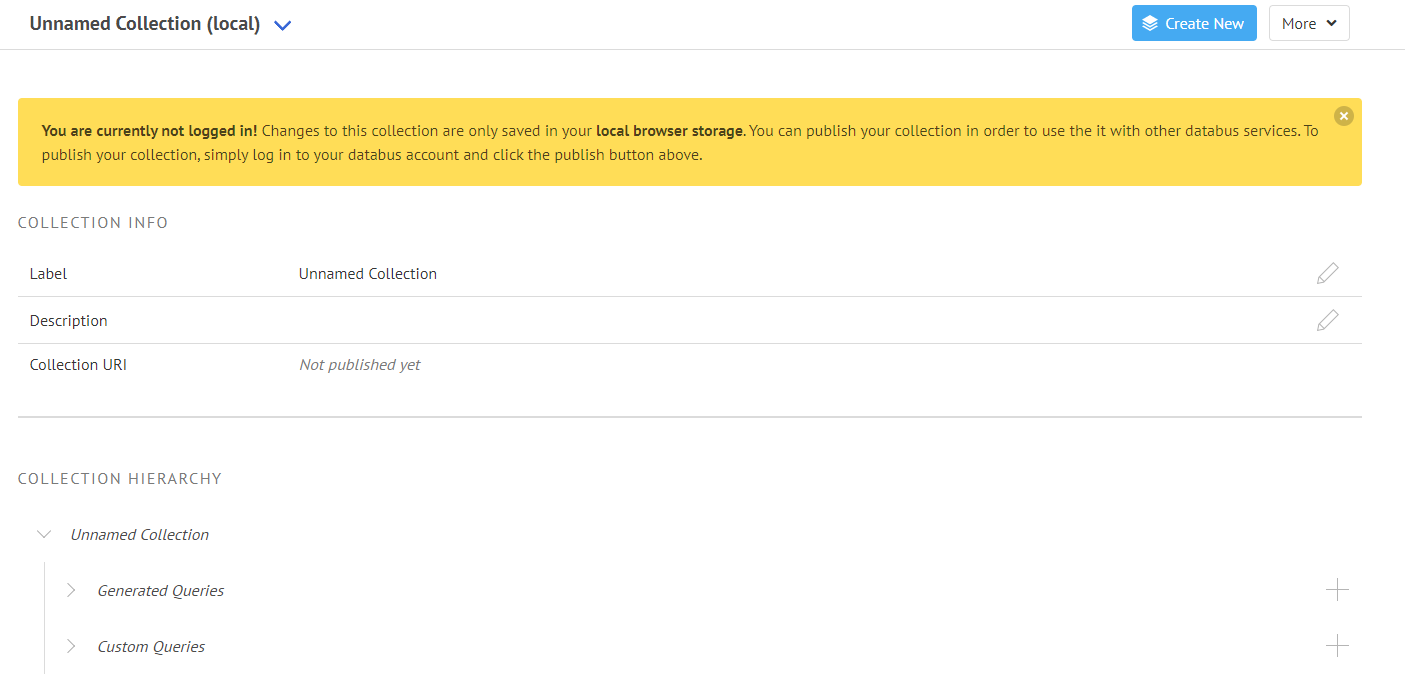Click the 'Unnamed Collection (local)' page title
Image resolution: width=1405 pixels, height=685 pixels.
[145, 24]
